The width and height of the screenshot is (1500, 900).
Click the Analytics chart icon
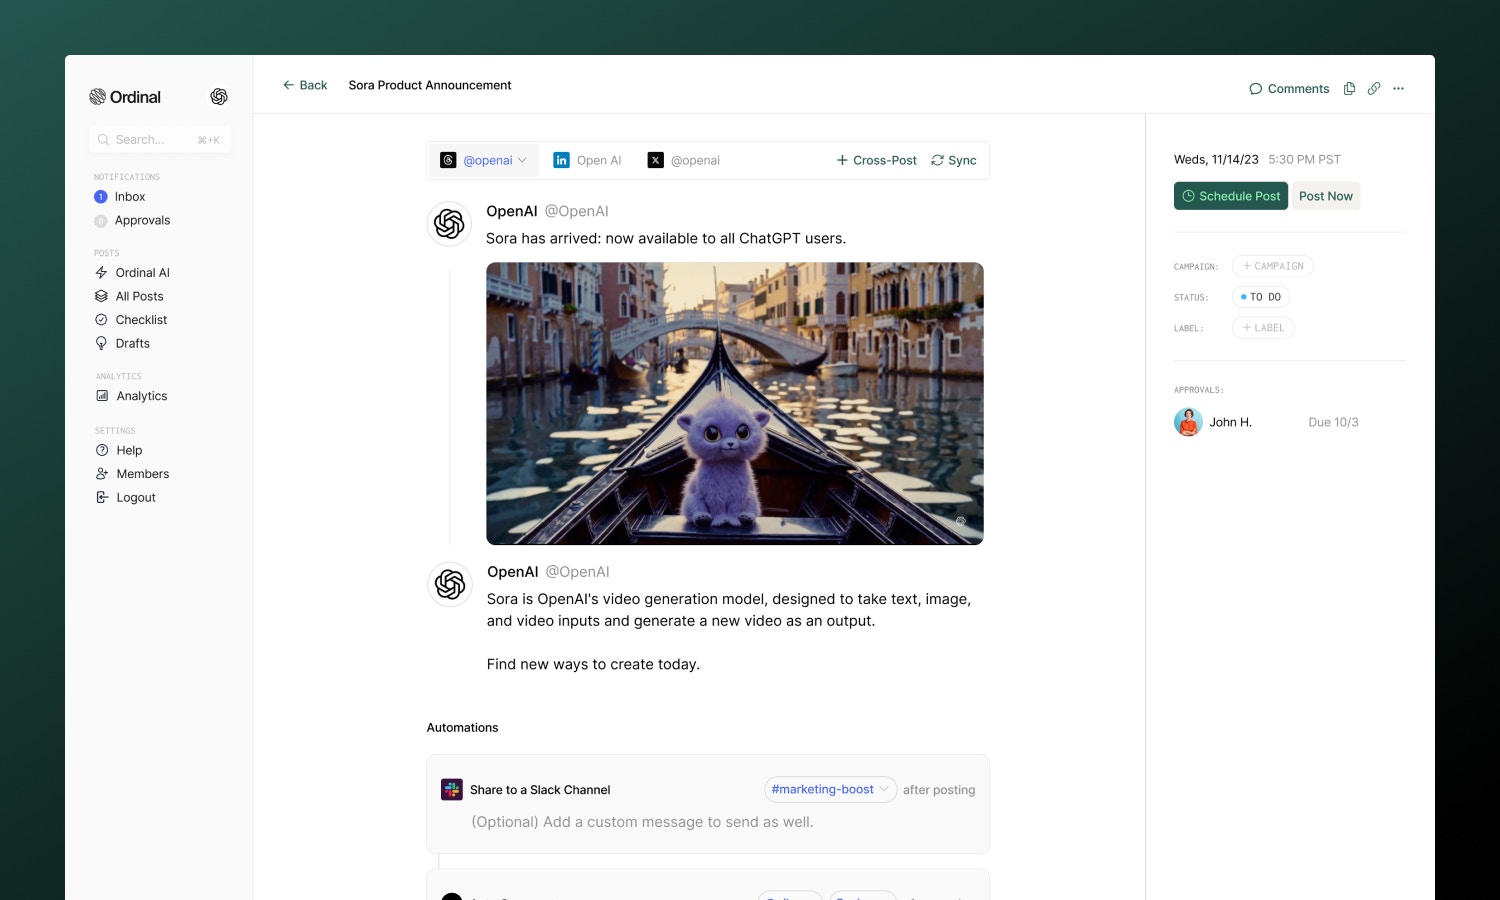(x=102, y=396)
